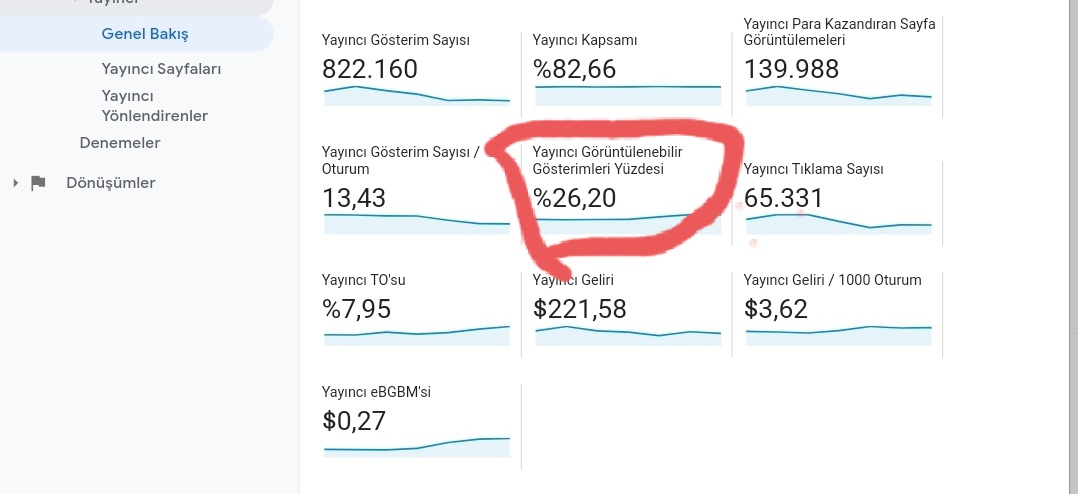Image resolution: width=1078 pixels, height=494 pixels.
Task: Click the flag icon beside Dönüşümler
Action: coord(38,183)
